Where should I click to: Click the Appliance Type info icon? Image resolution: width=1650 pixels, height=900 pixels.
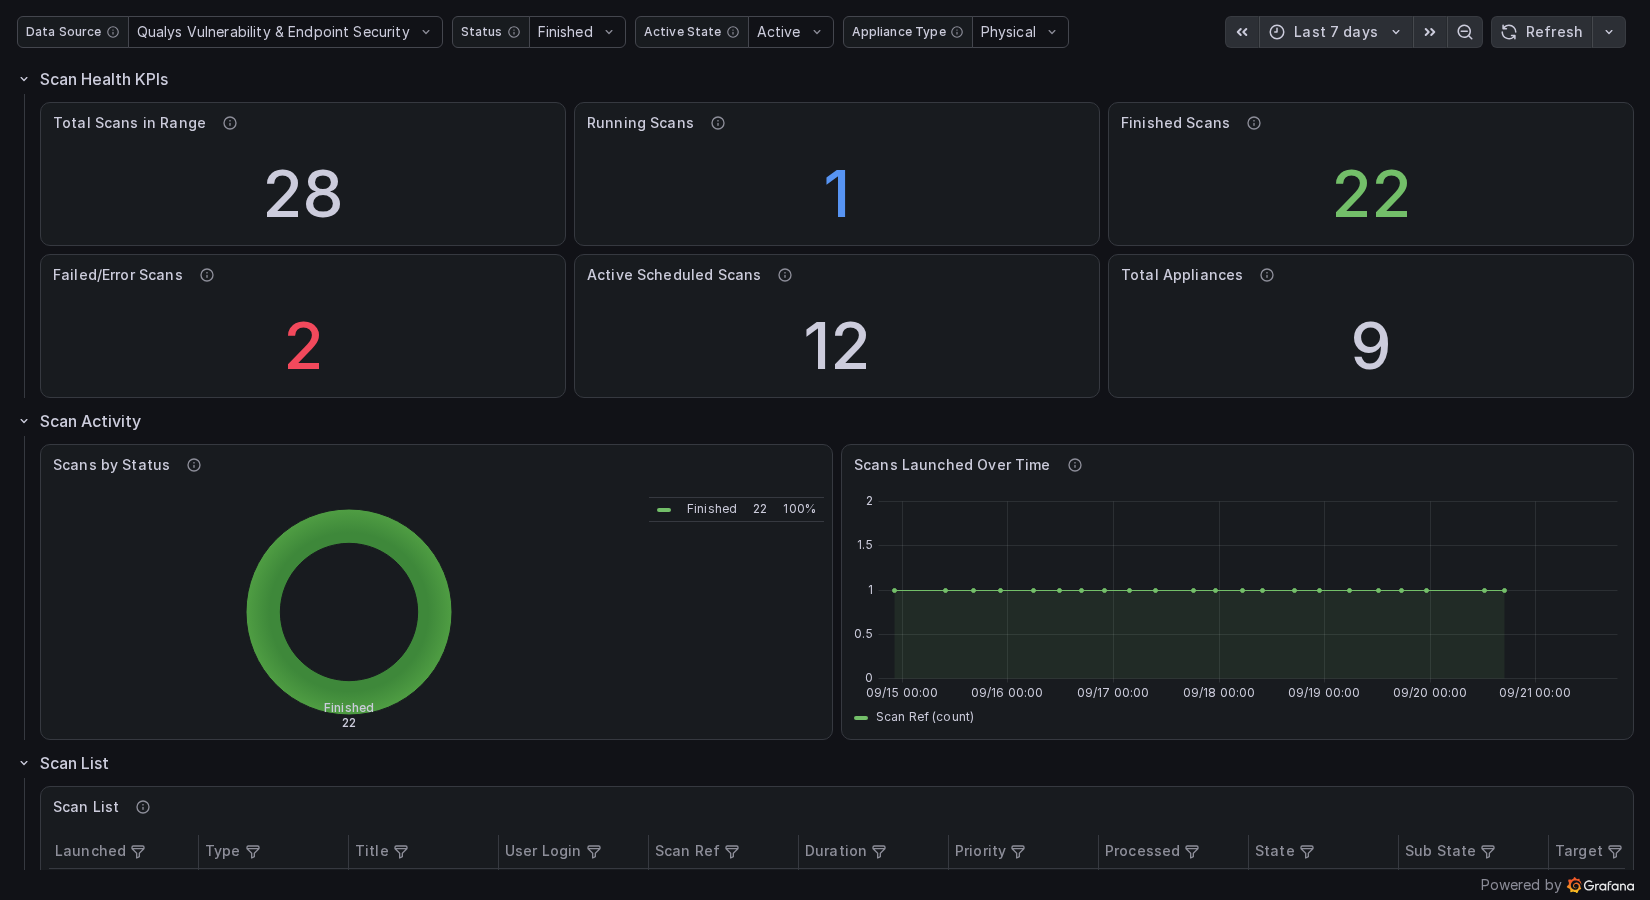click(x=957, y=32)
